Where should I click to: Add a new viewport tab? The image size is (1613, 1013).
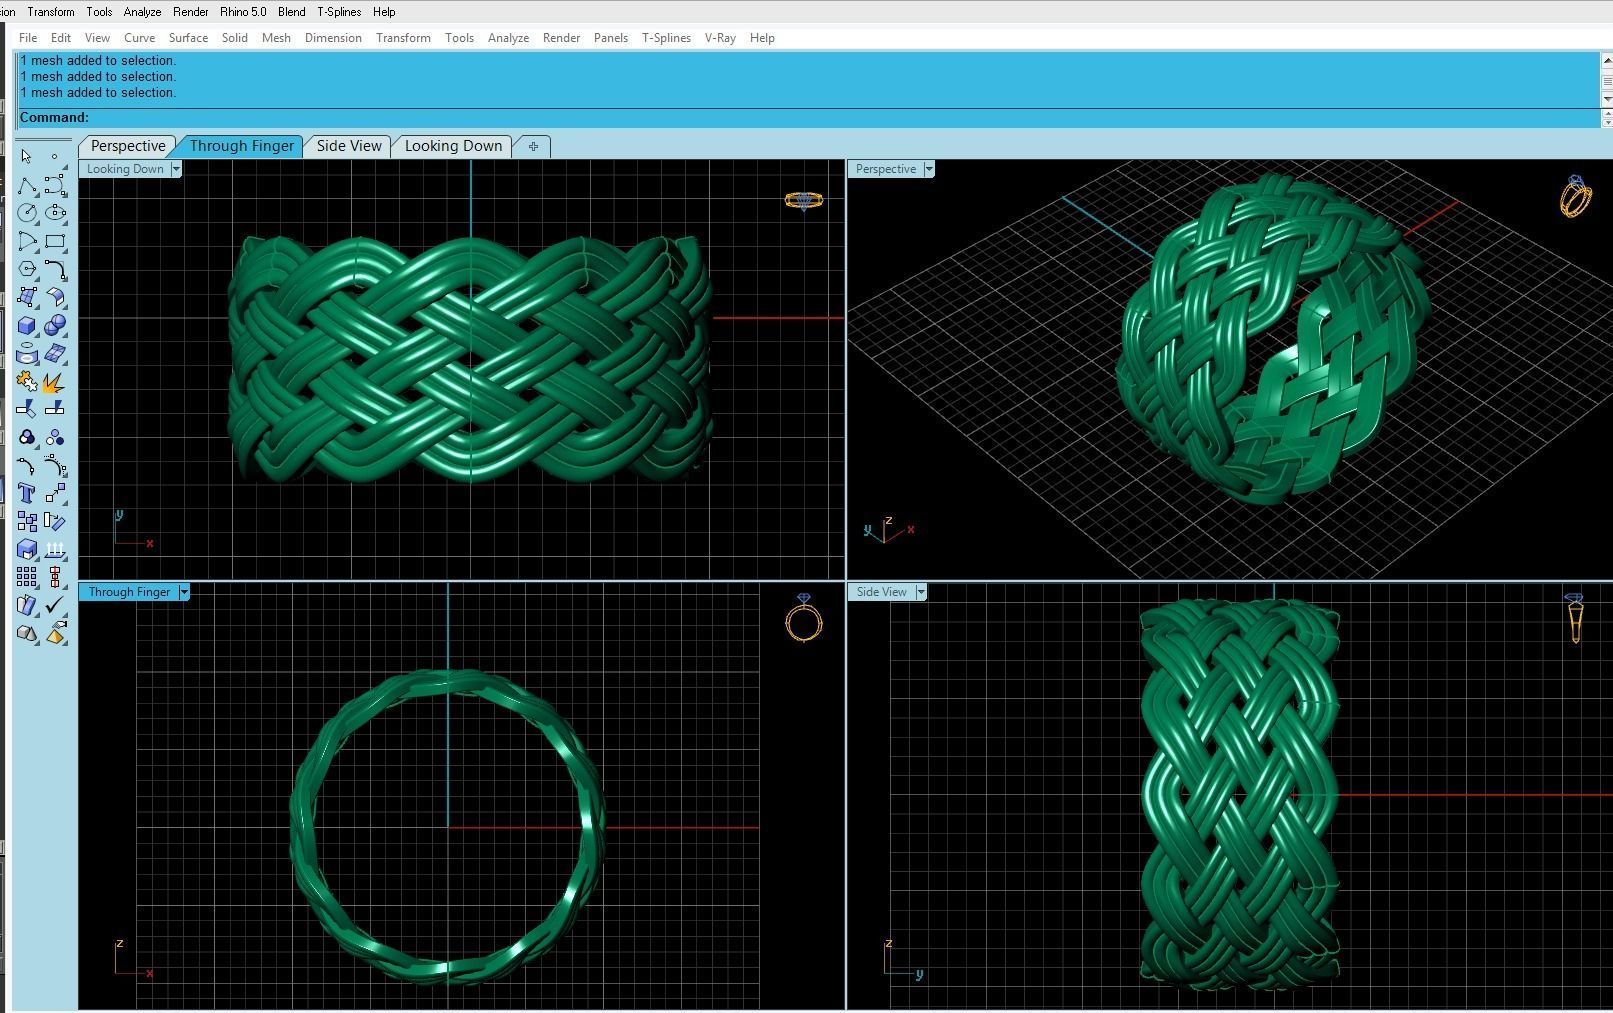pos(533,146)
